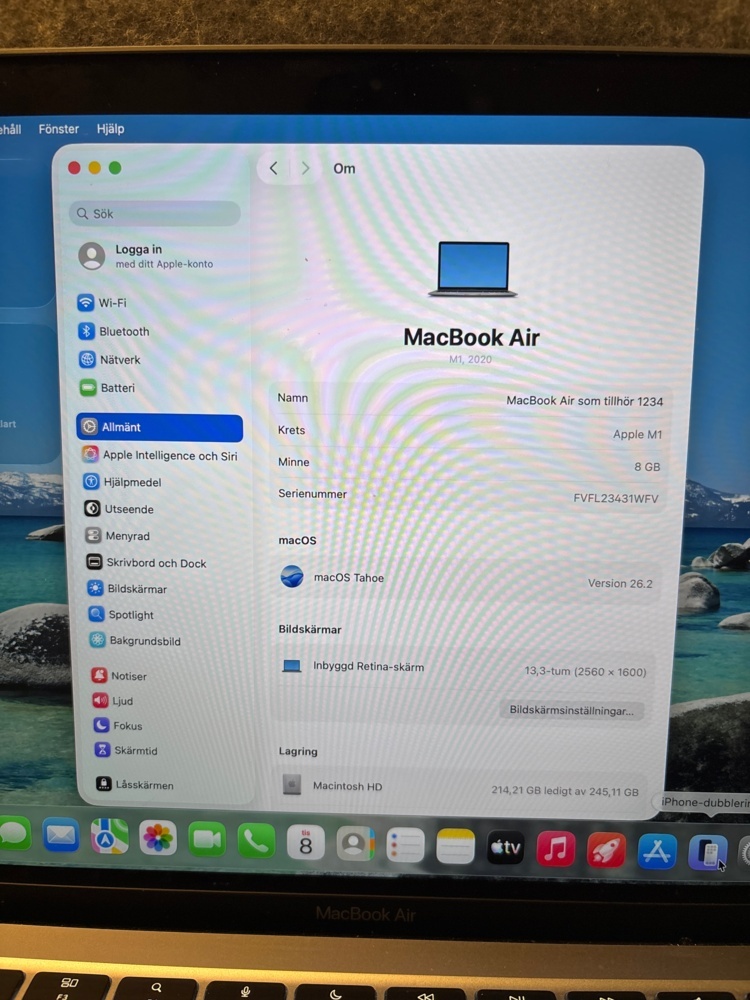Focus the Sök search field

tap(155, 214)
